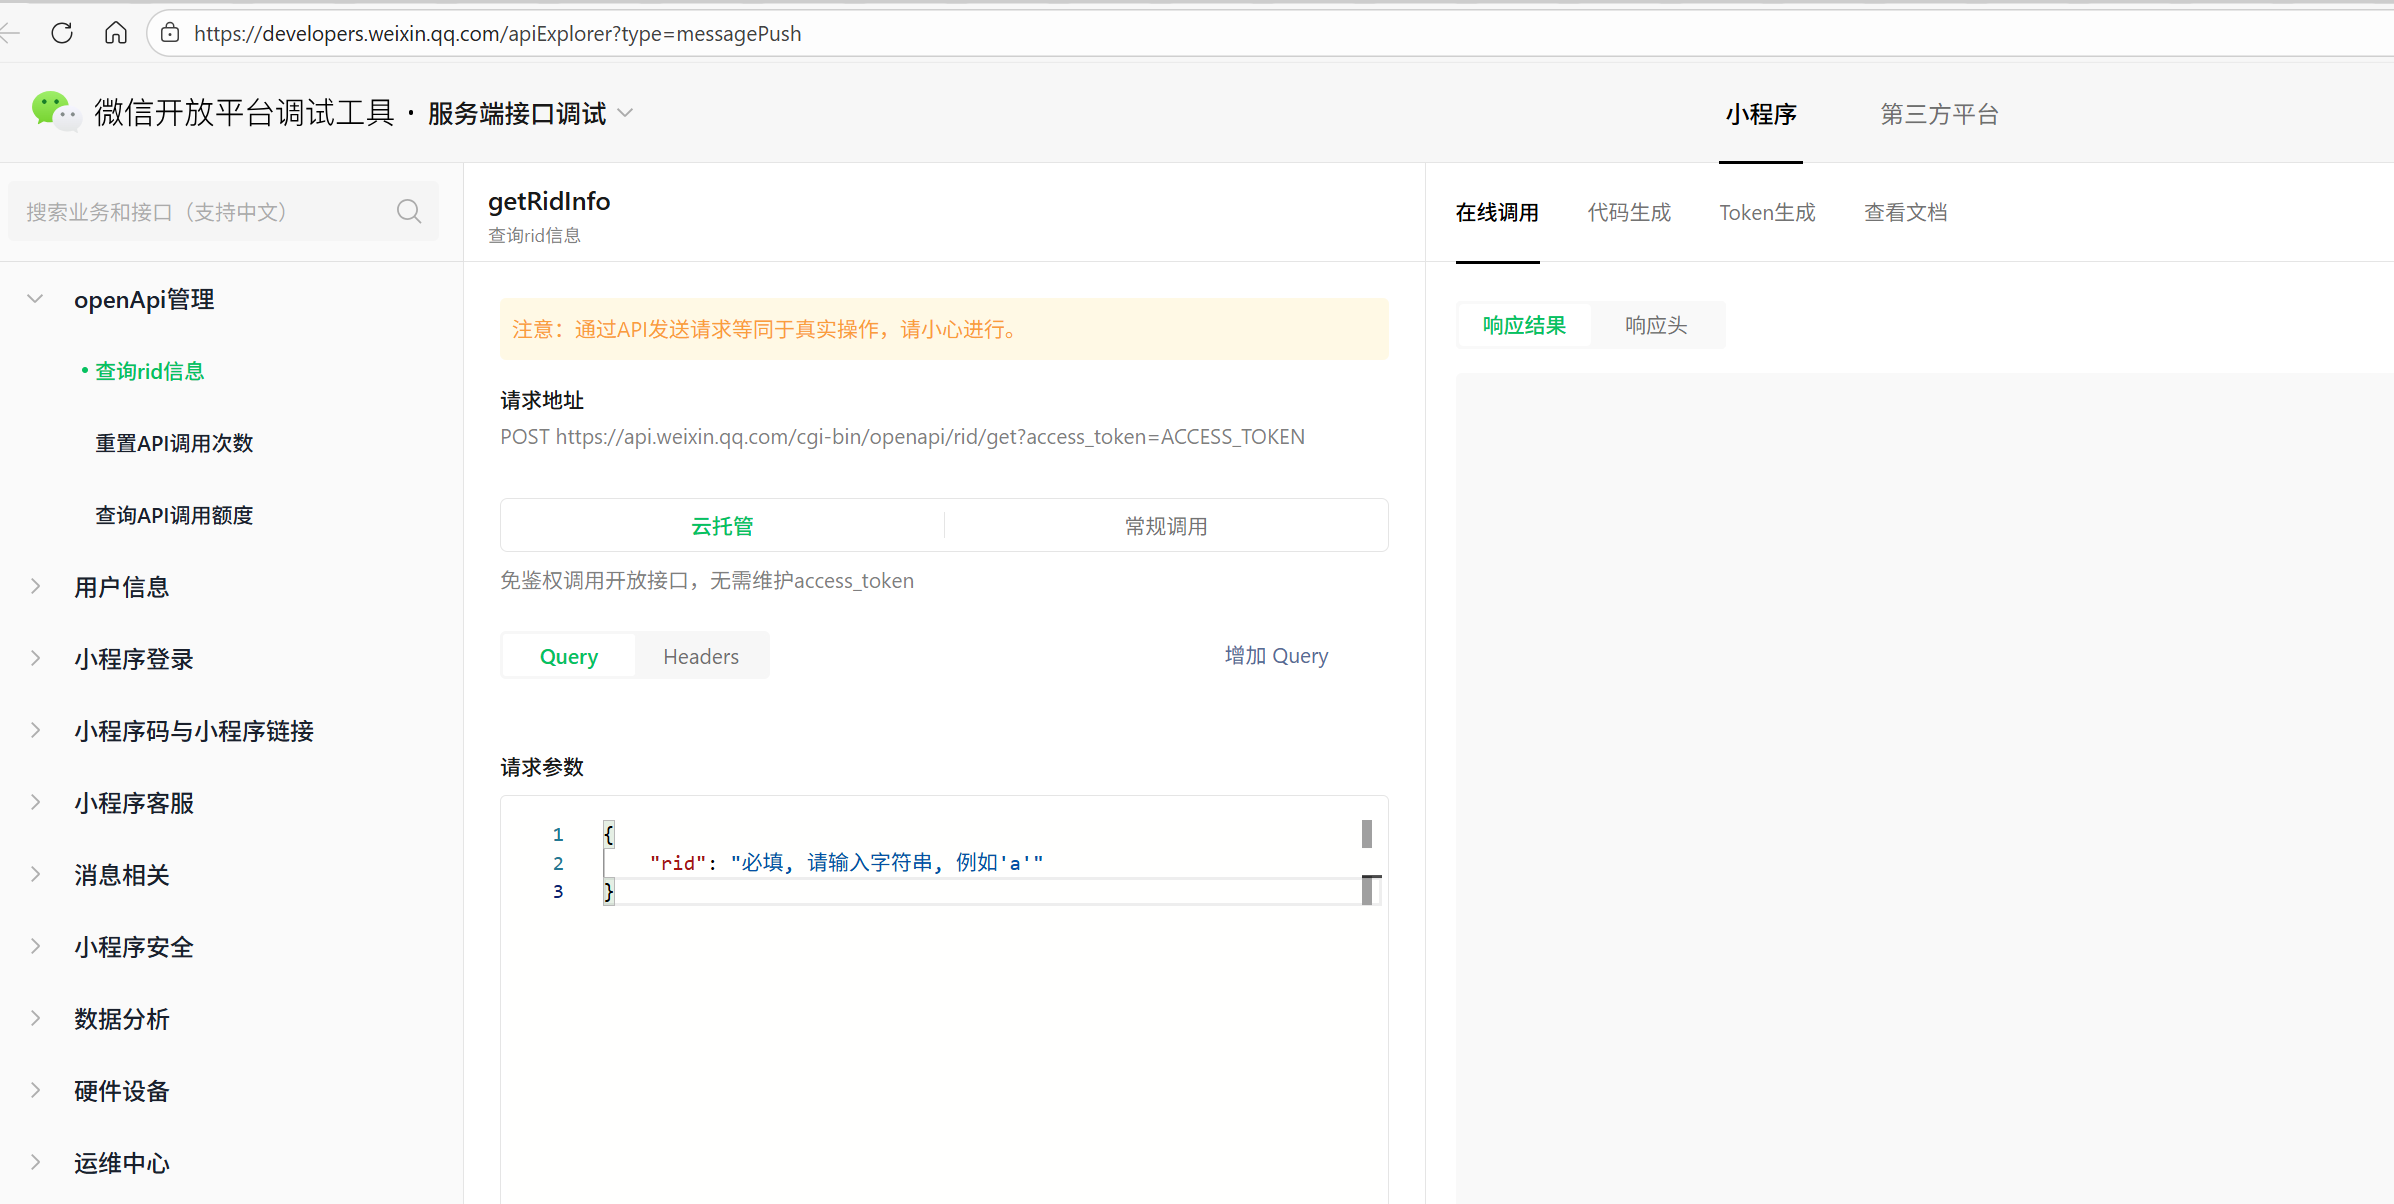Select the 云托管 call mode
Image resolution: width=2394 pixels, height=1204 pixels.
point(722,526)
